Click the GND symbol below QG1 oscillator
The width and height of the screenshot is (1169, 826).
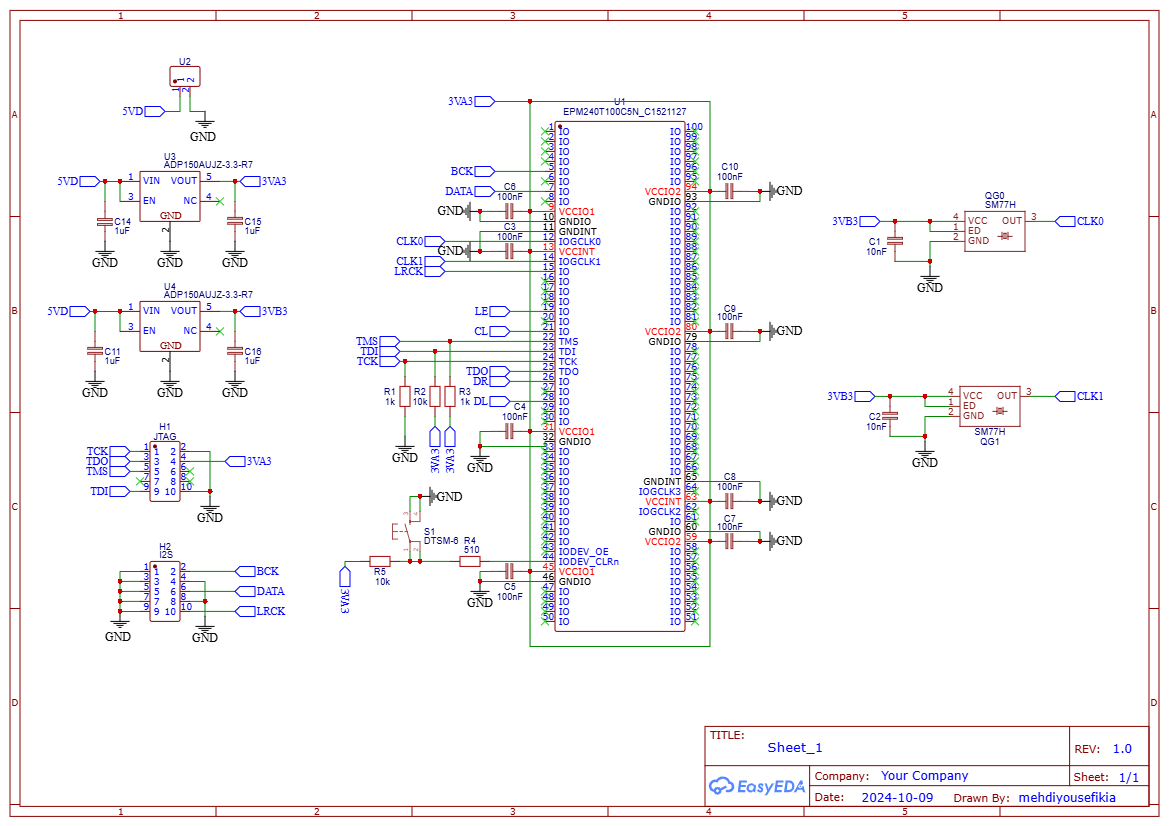pyautogui.click(x=924, y=456)
